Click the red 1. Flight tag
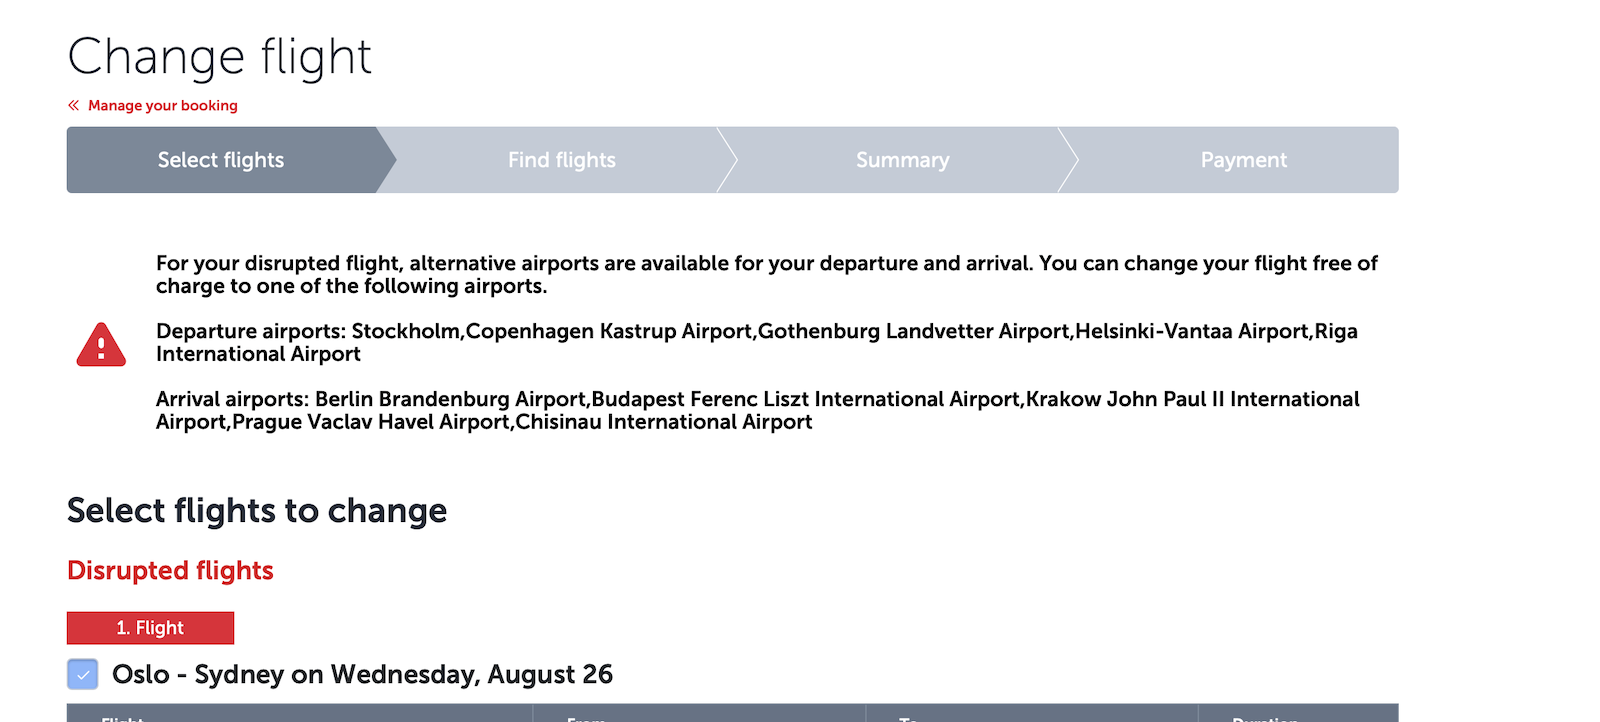 [x=150, y=628]
